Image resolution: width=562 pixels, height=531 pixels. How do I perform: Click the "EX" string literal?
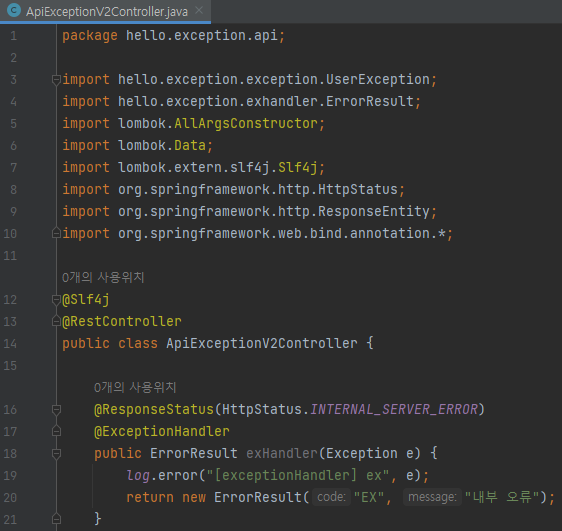[x=369, y=497]
